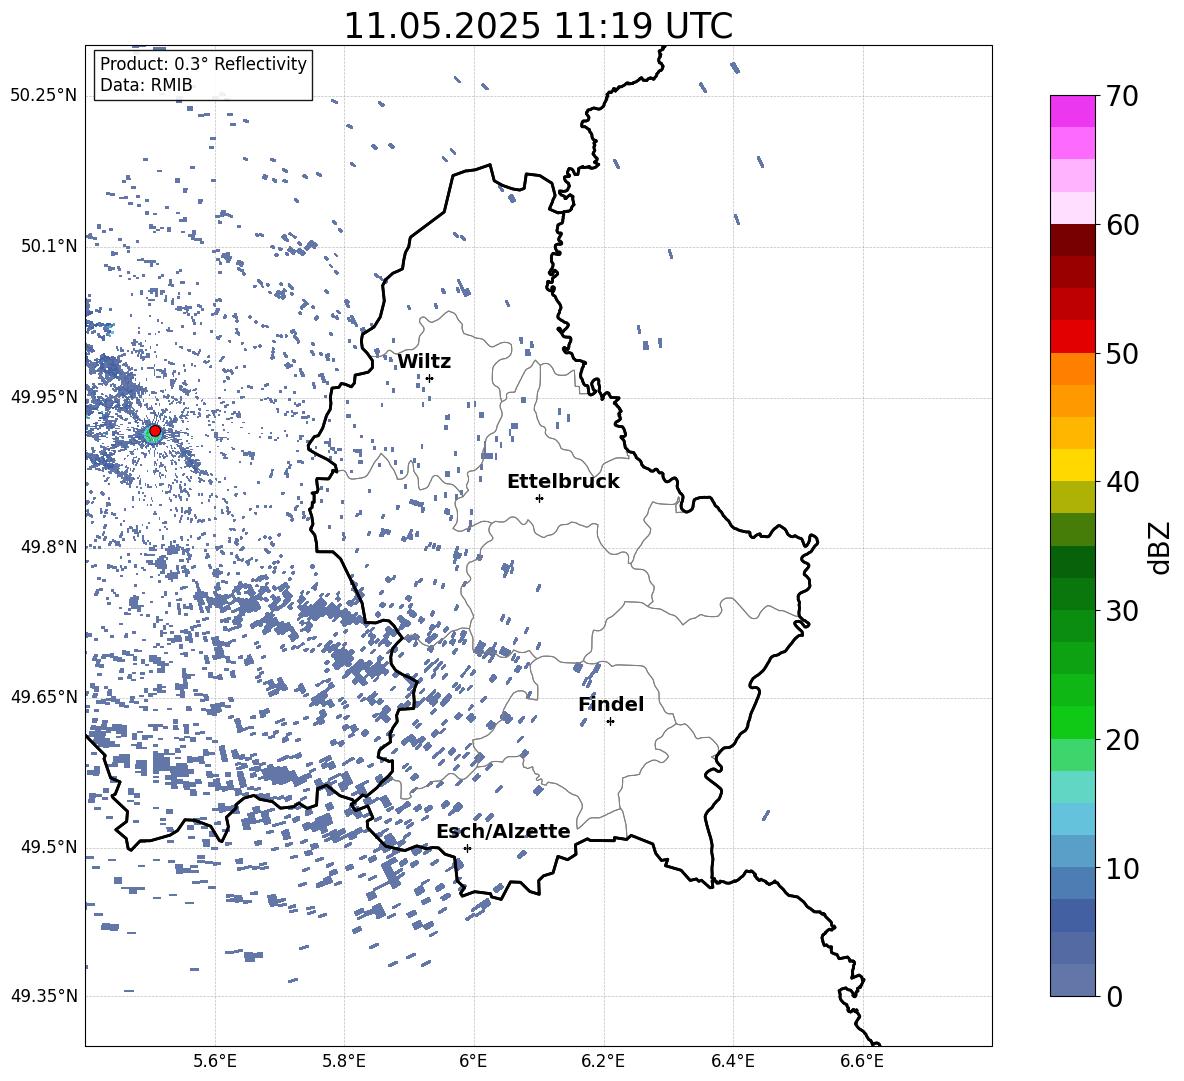Click the title 11.05.2025 11:19 UTC
The height and width of the screenshot is (1081, 1184).
coord(538,26)
